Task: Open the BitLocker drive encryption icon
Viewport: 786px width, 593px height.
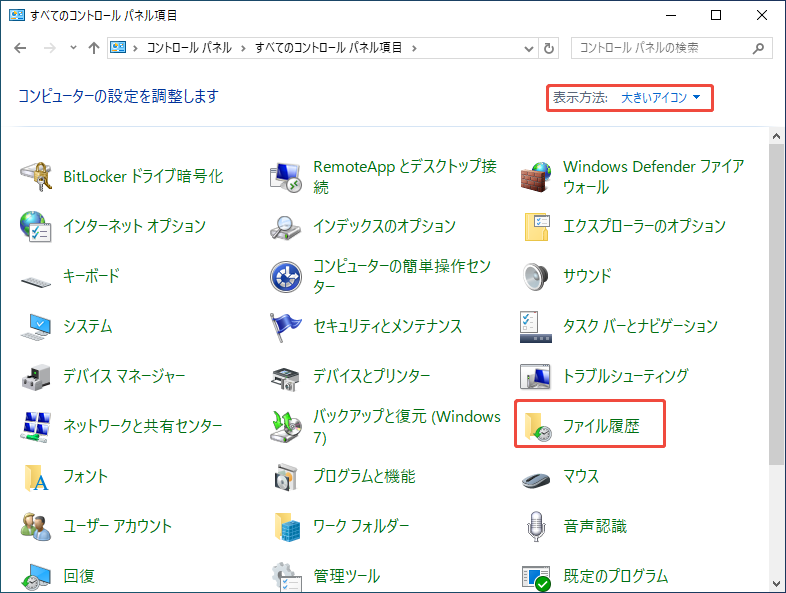Action: 36,176
